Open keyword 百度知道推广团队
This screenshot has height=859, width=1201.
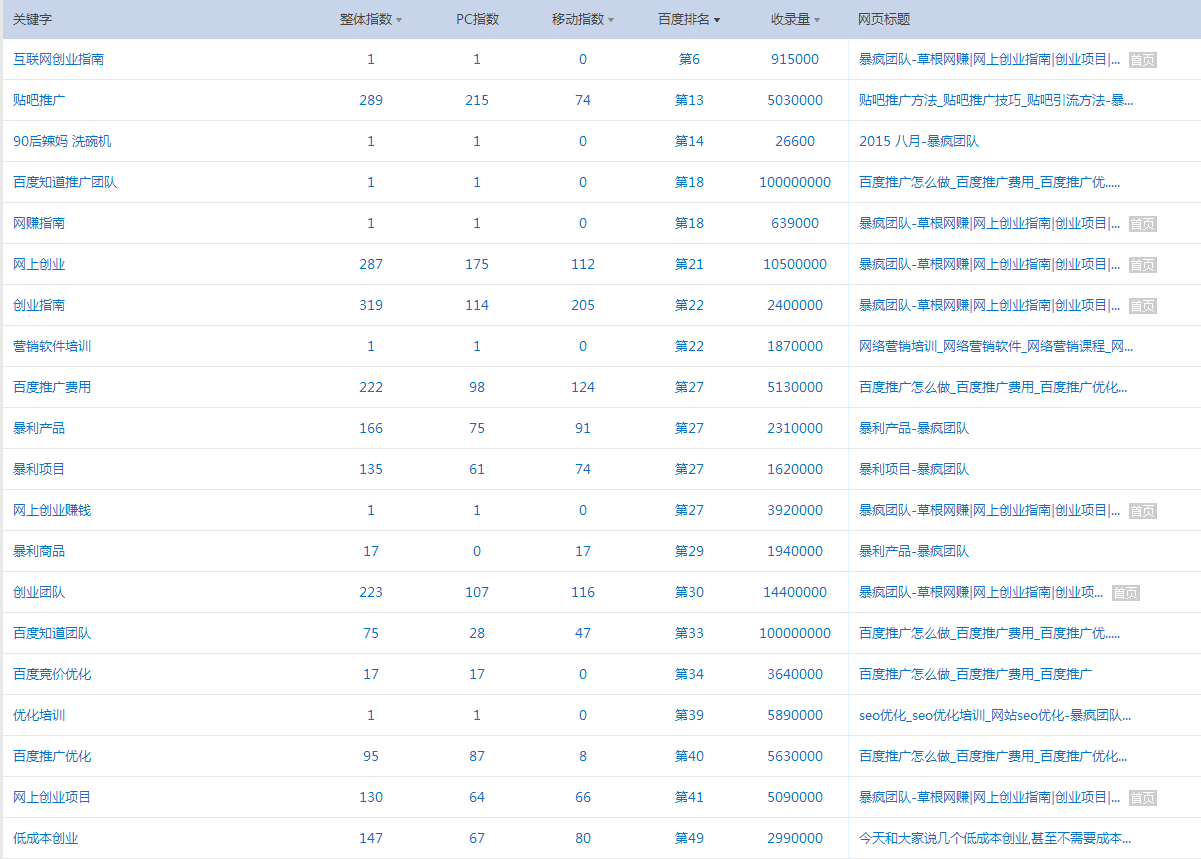(x=65, y=182)
